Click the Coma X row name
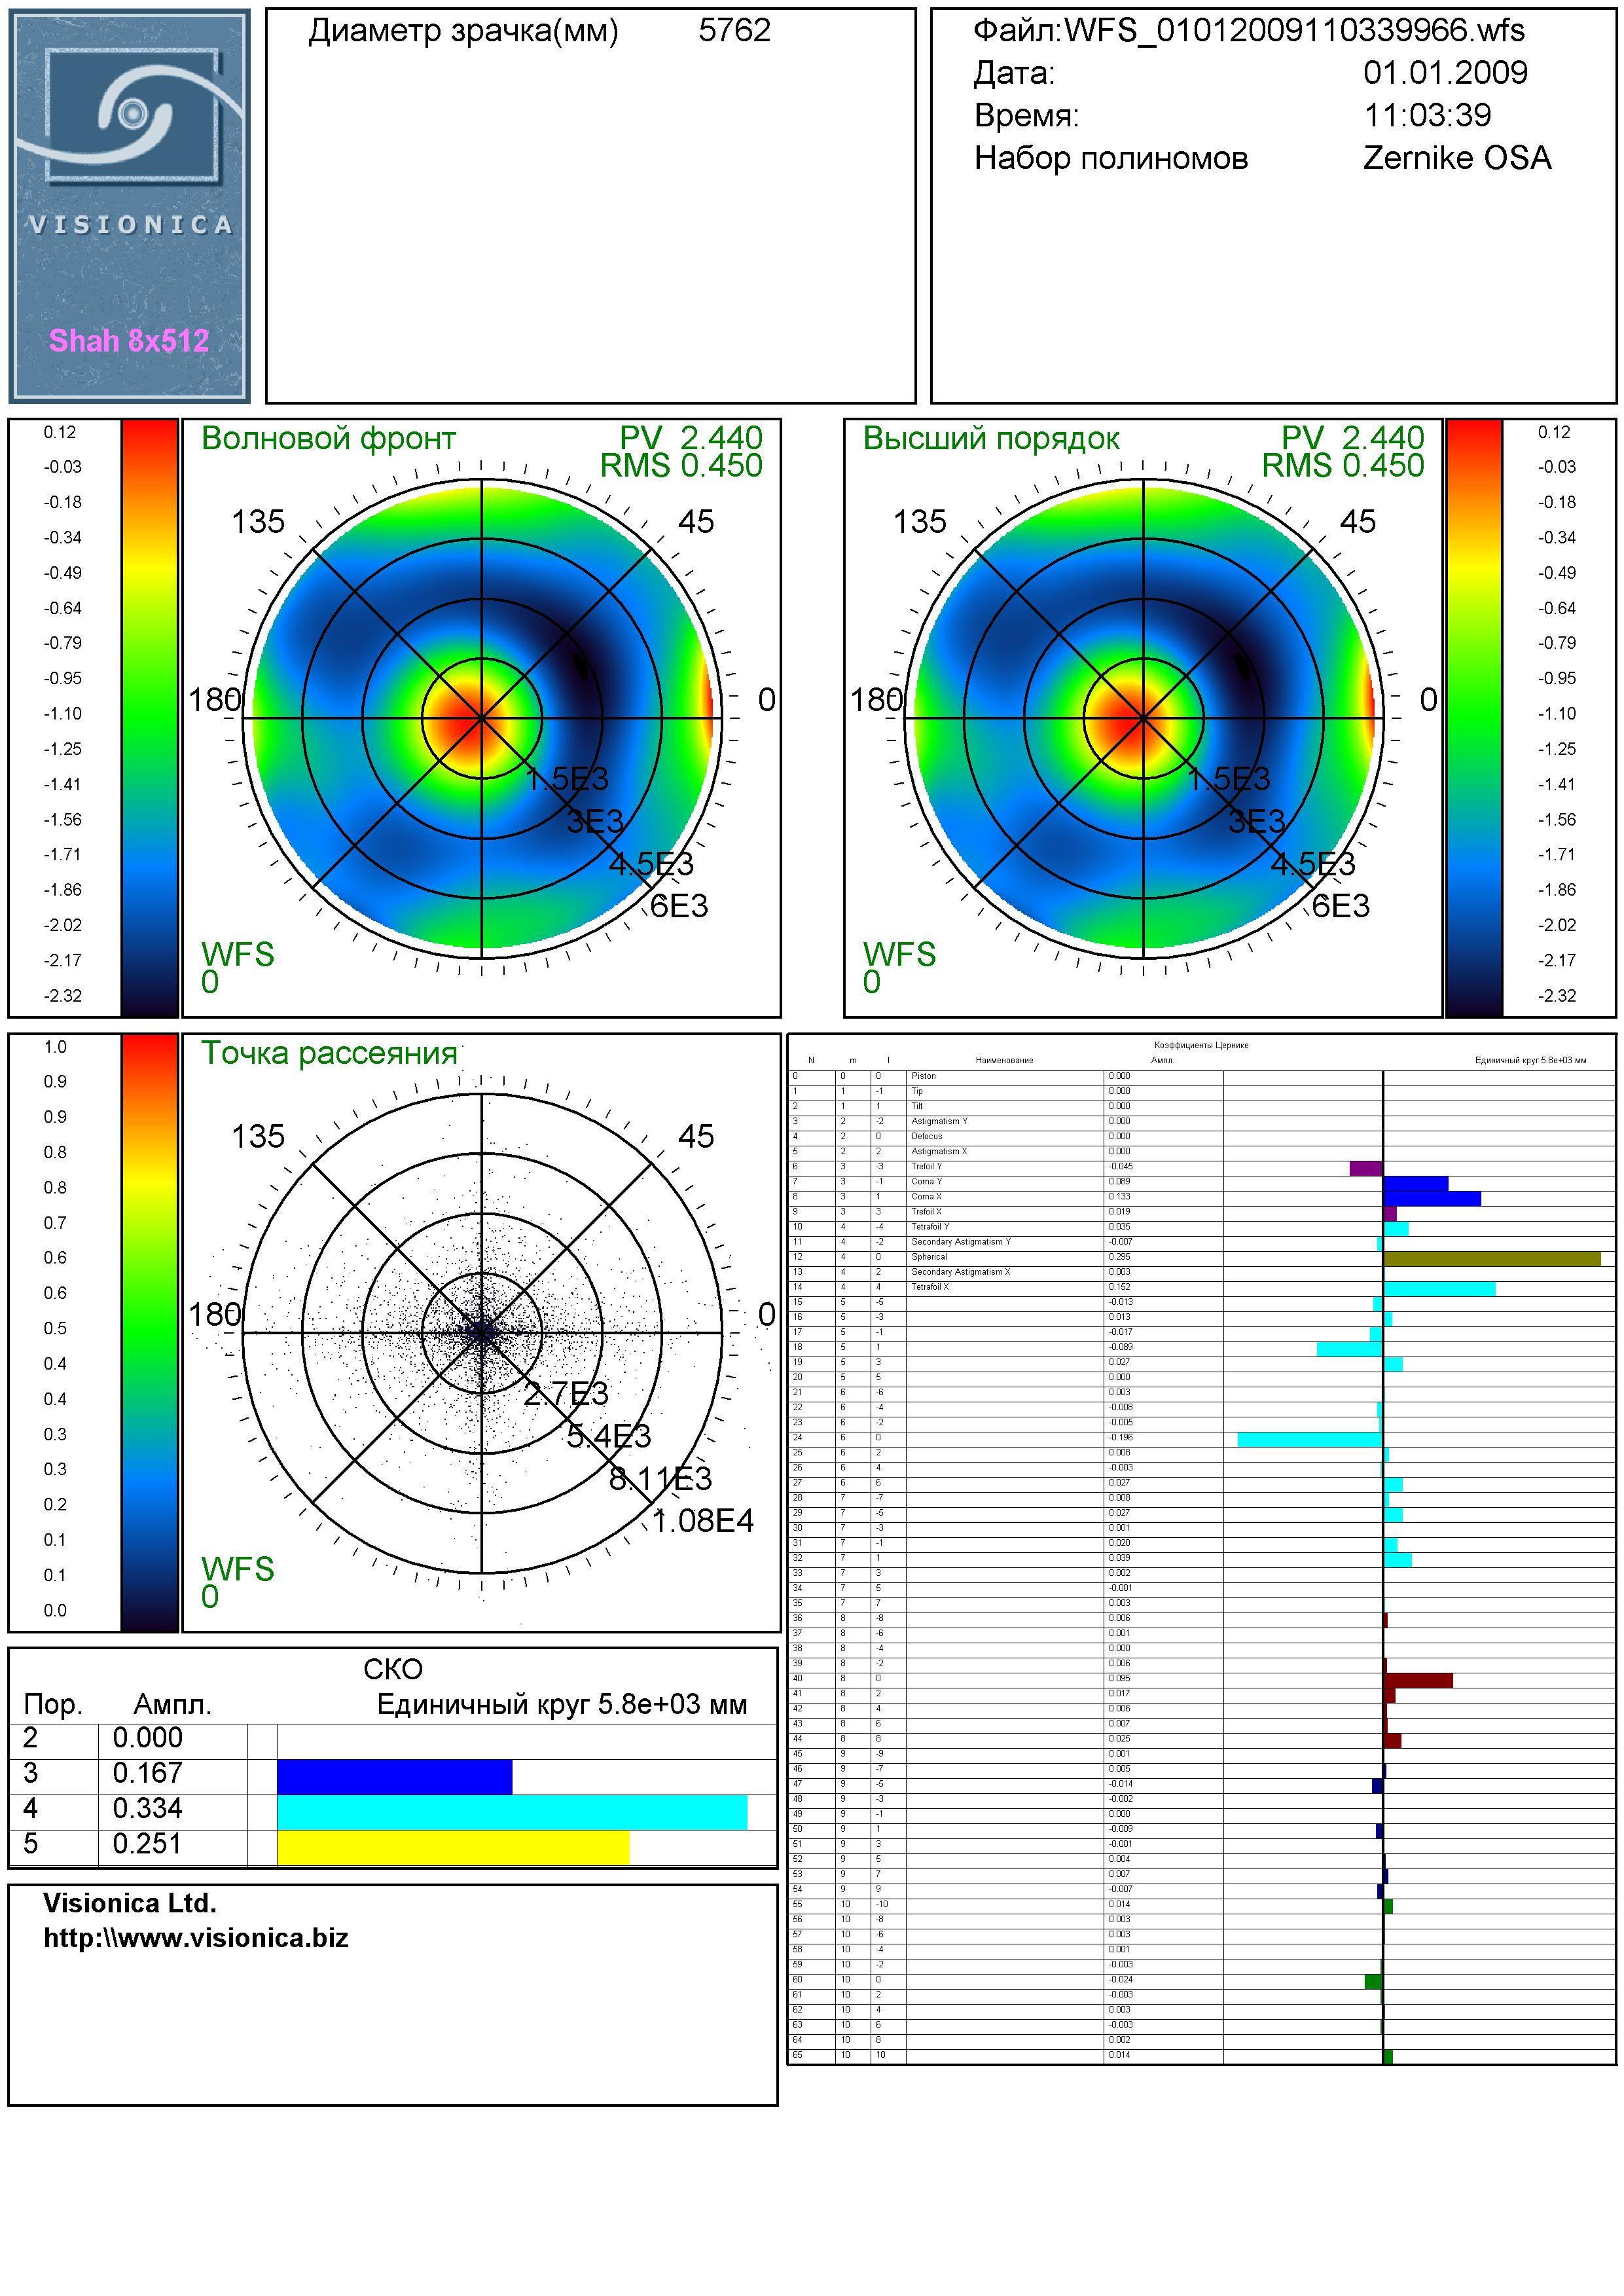This screenshot has height=2296, width=1624. pyautogui.click(x=926, y=1197)
